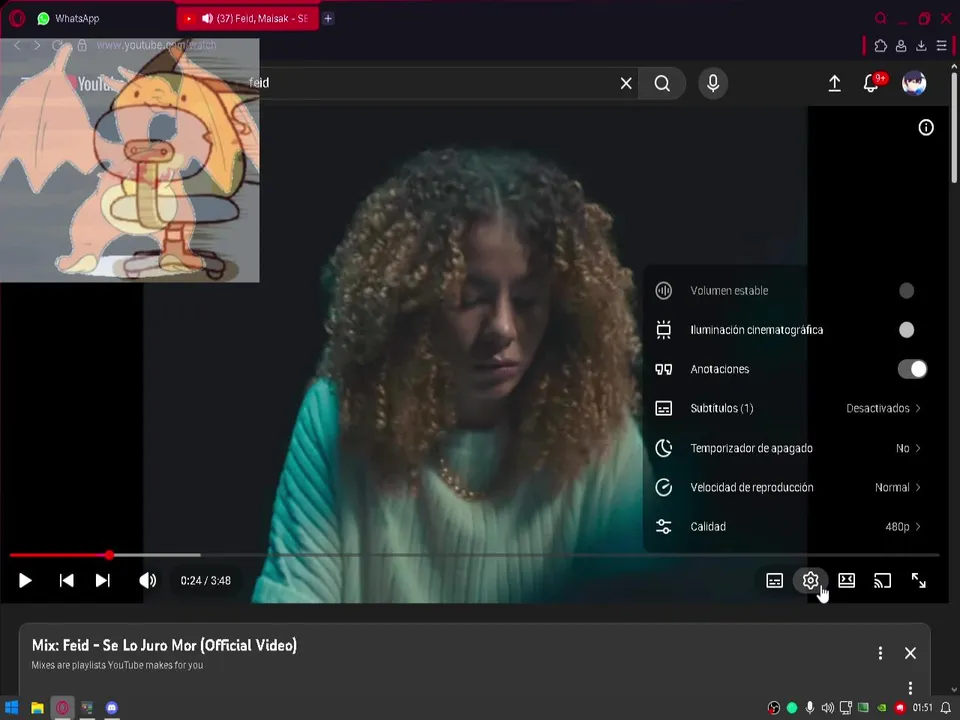Skip to the next video
Image resolution: width=960 pixels, height=720 pixels.
click(103, 580)
